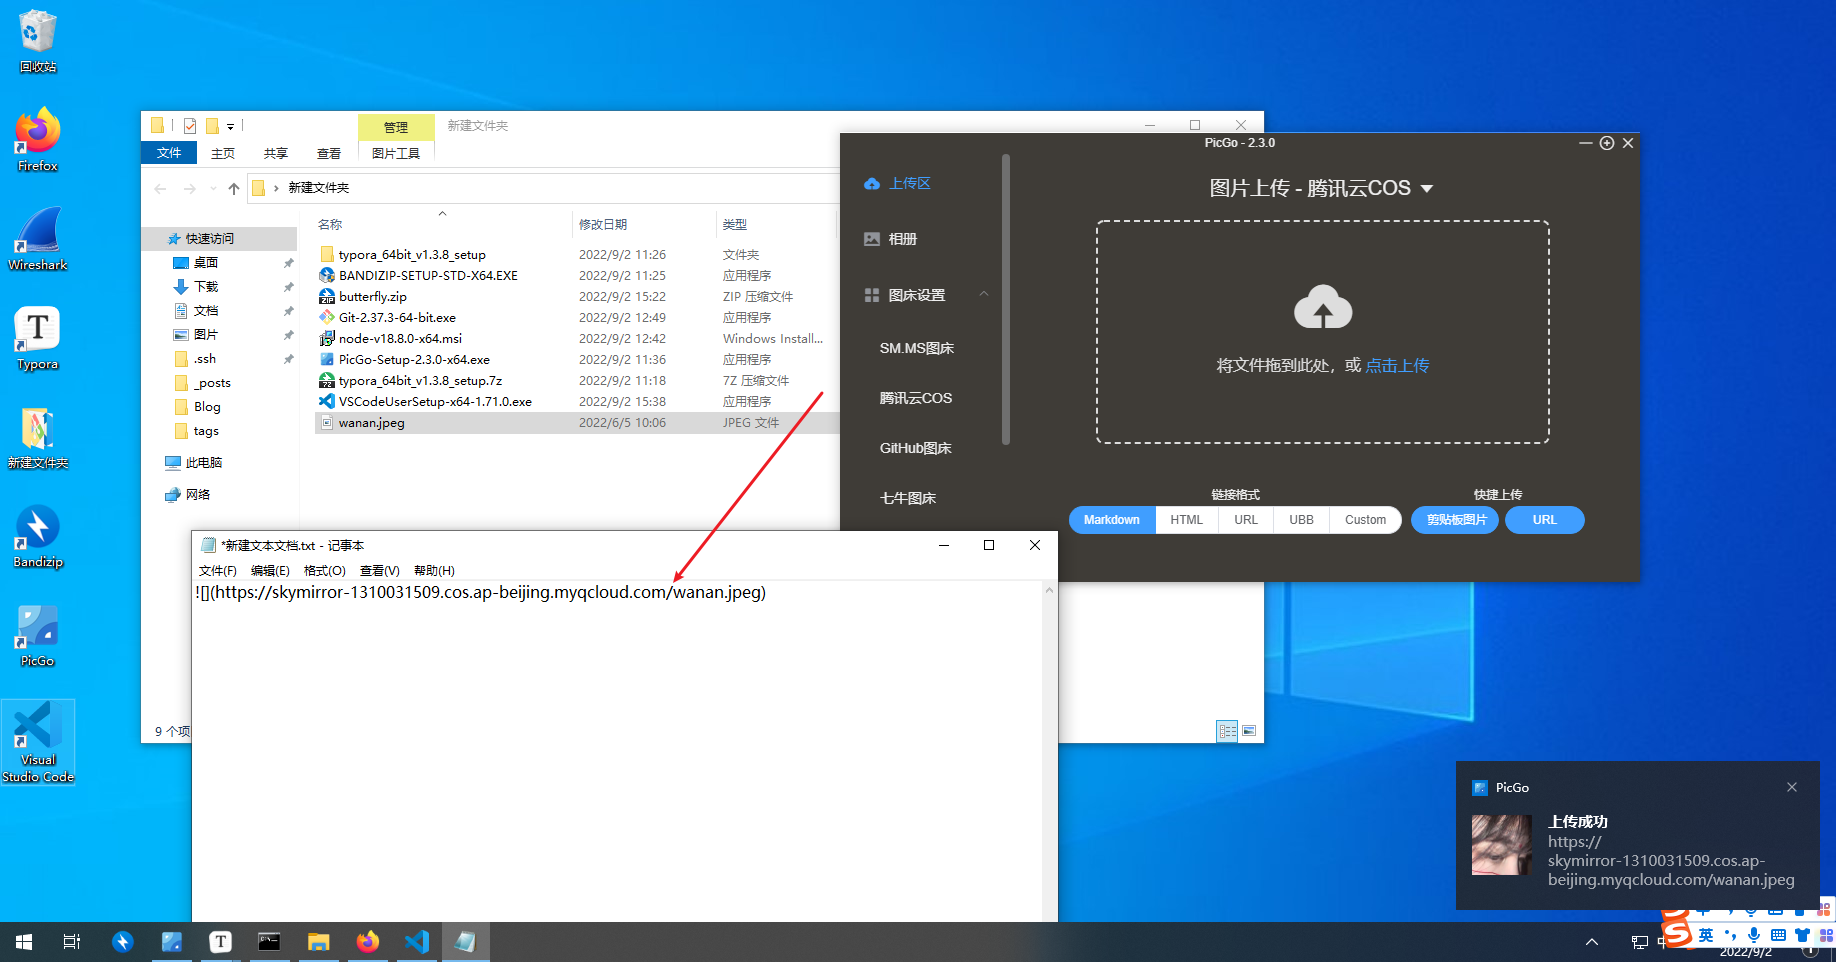Click the 点击上传 link
The image size is (1836, 962).
[1397, 365]
